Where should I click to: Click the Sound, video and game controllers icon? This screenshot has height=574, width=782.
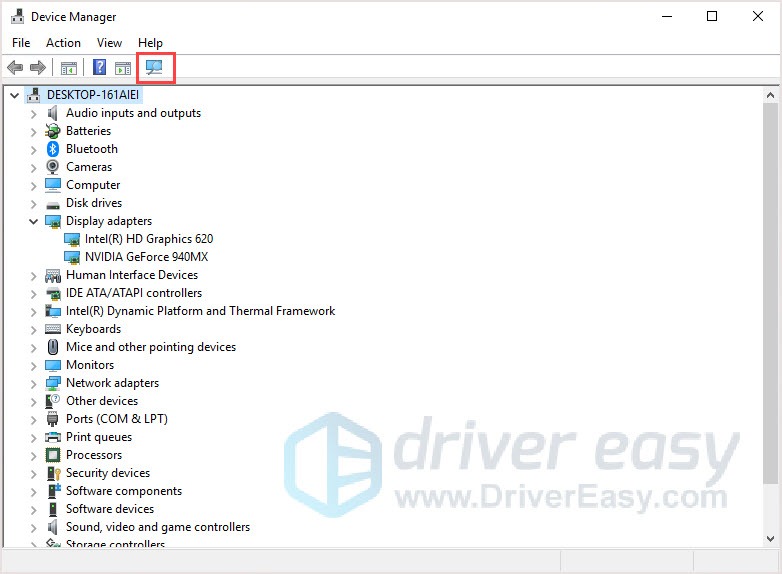tap(52, 527)
